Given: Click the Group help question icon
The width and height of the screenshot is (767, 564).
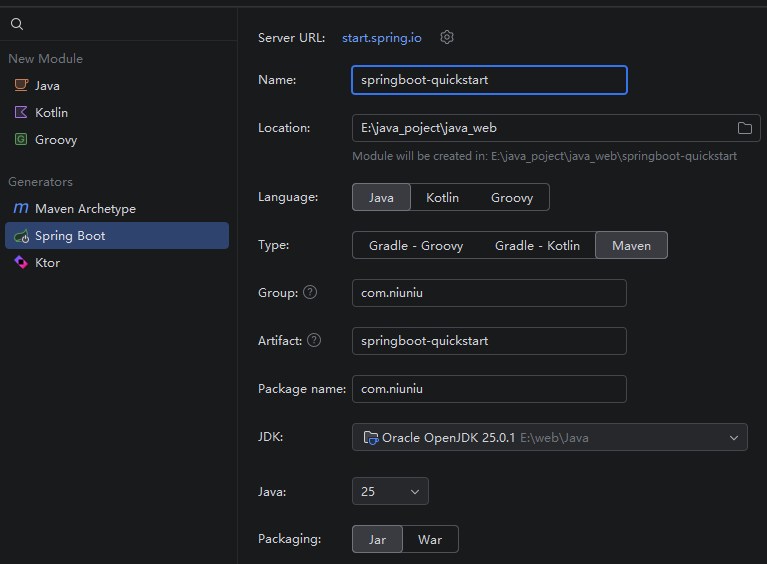Looking at the screenshot, I should [x=310, y=292].
